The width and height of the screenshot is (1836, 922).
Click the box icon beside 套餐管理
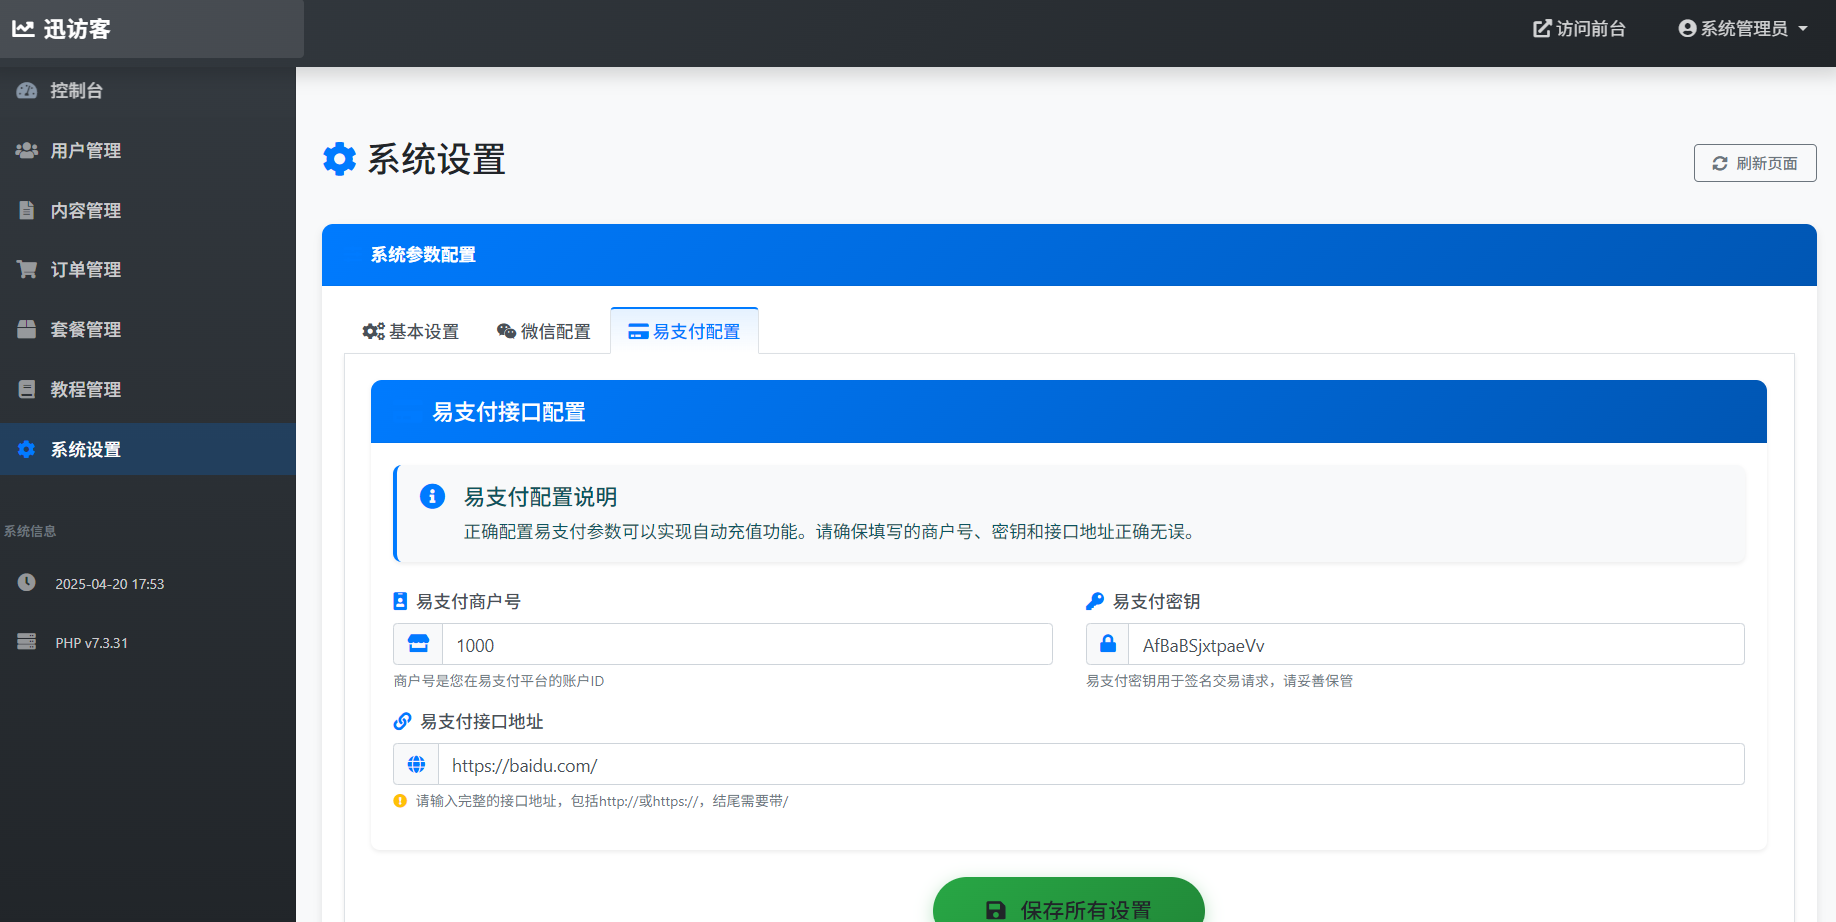point(27,329)
